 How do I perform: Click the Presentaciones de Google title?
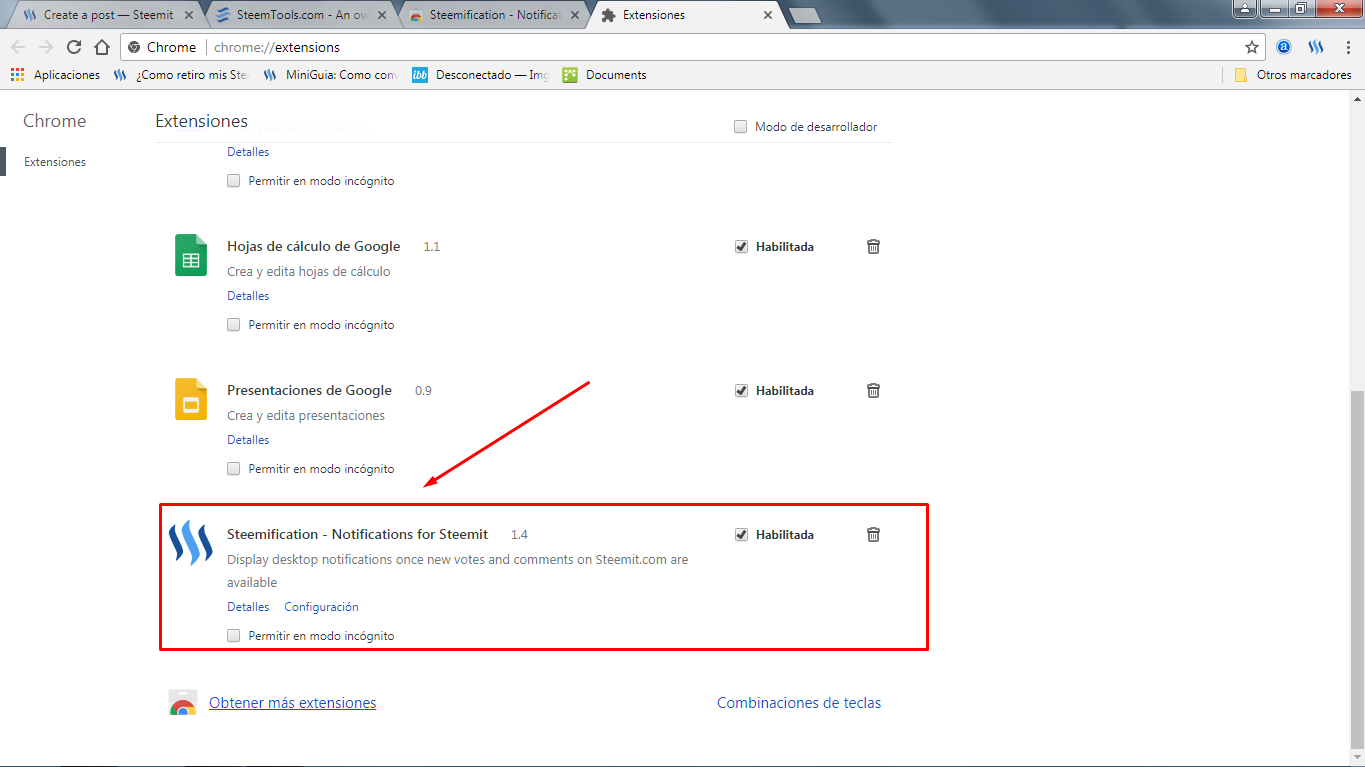click(x=309, y=390)
